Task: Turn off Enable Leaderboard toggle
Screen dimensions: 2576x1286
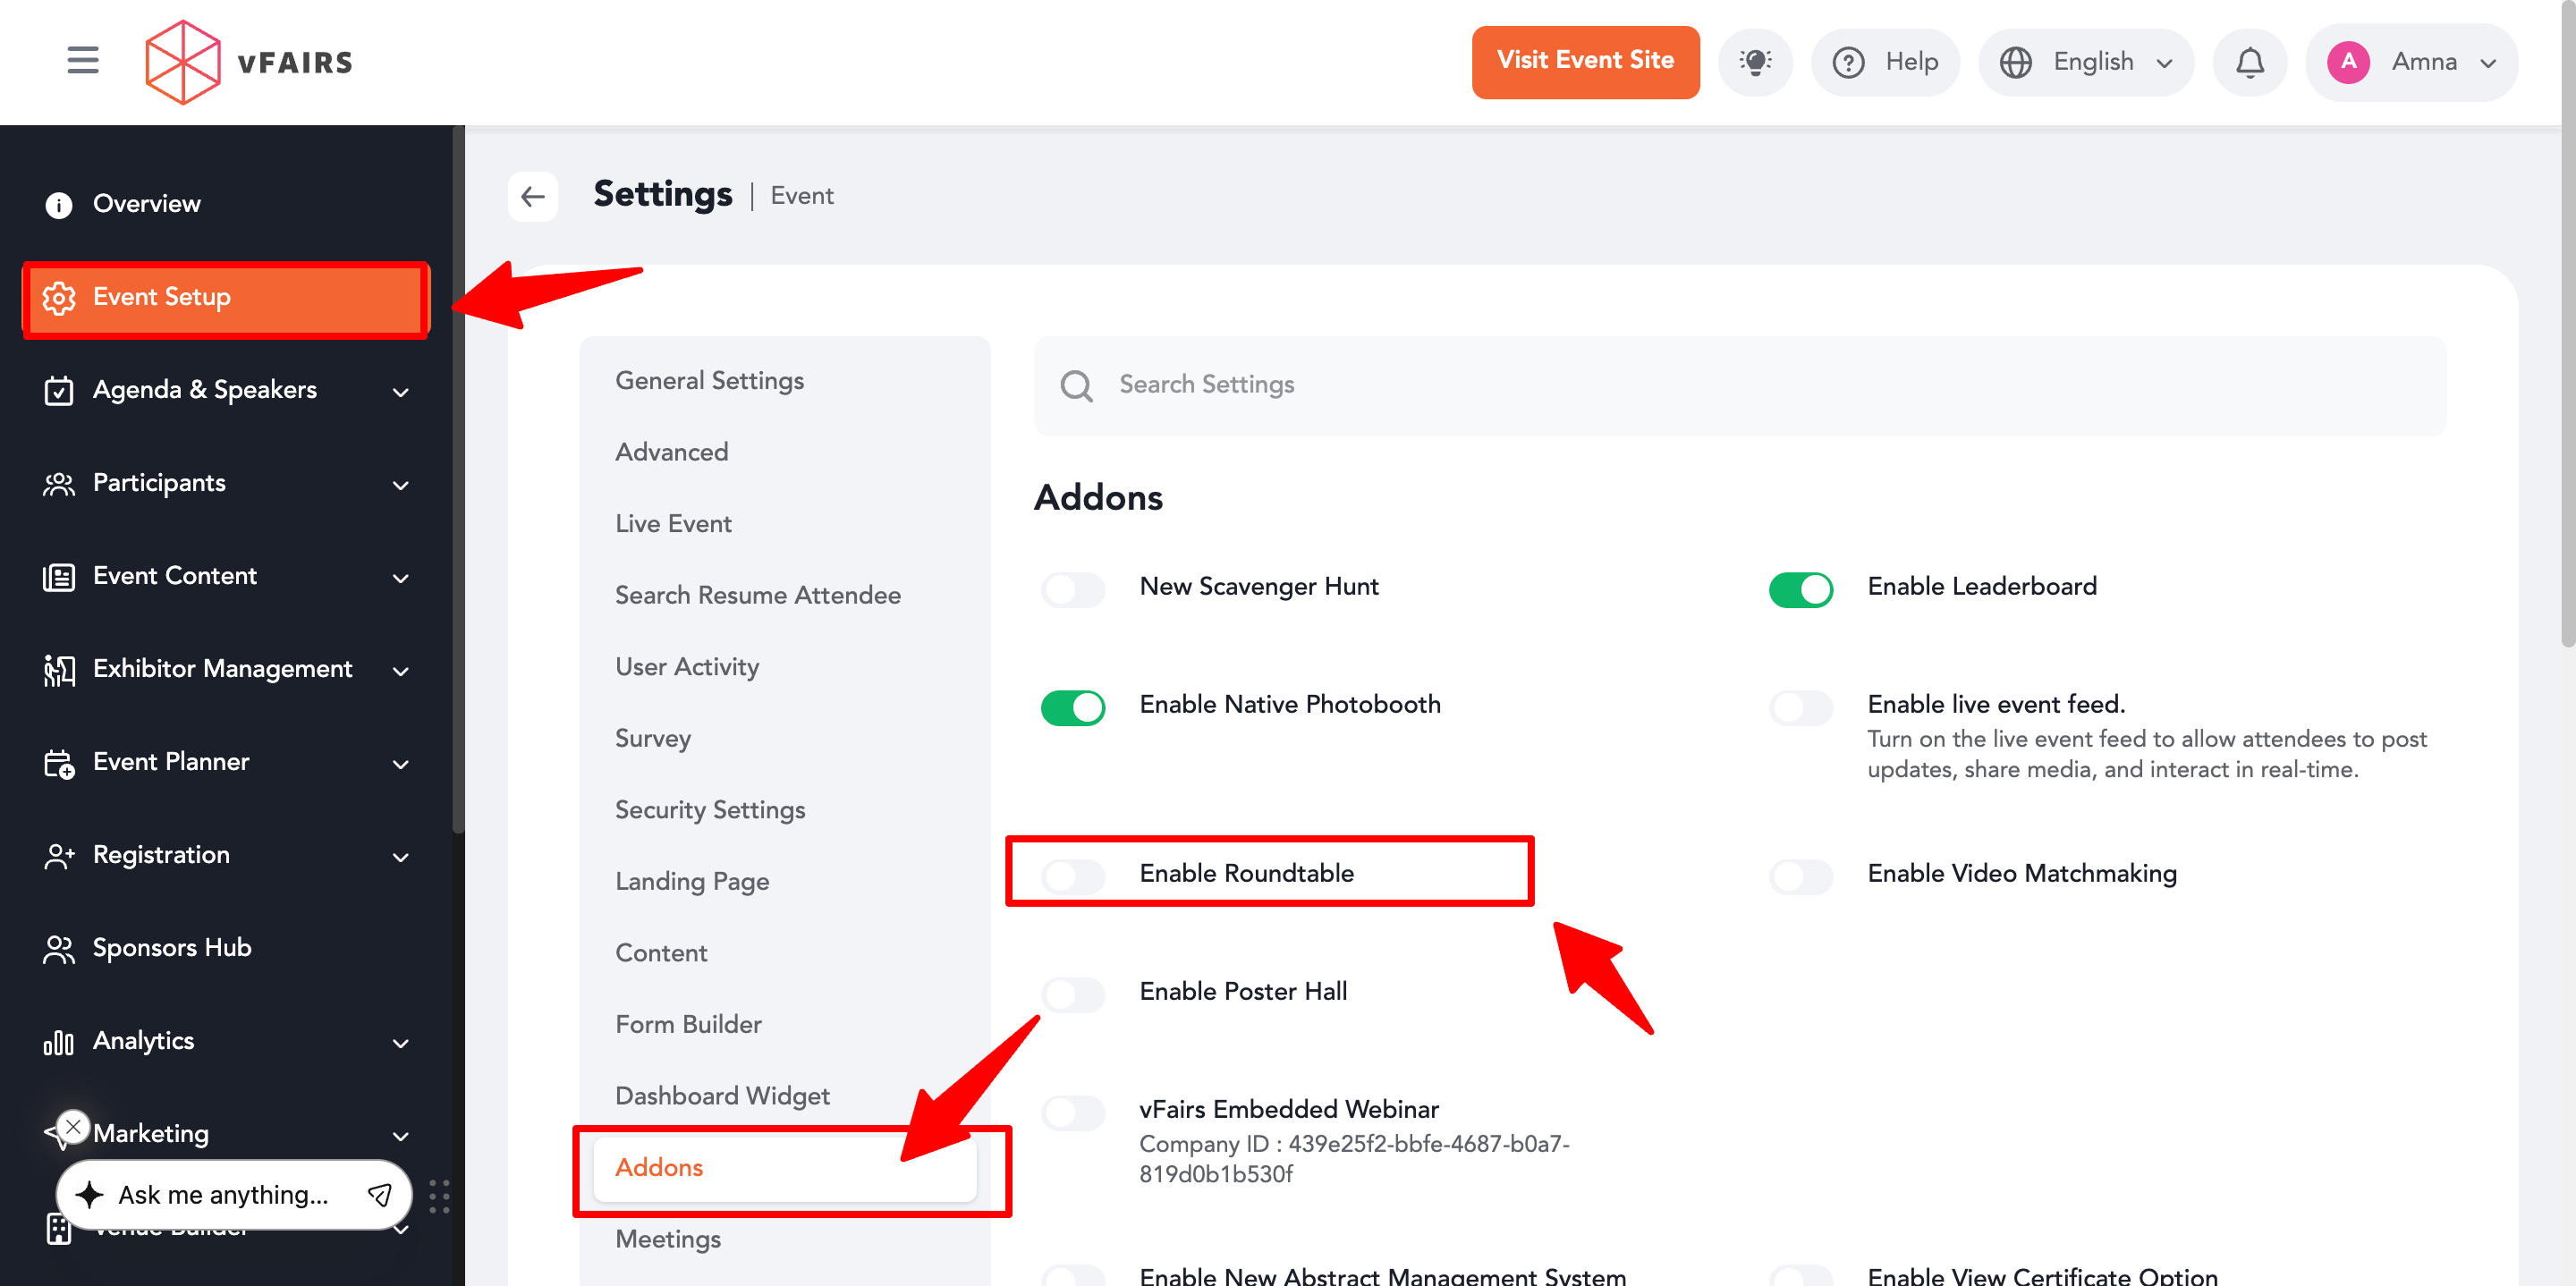Action: (1800, 589)
